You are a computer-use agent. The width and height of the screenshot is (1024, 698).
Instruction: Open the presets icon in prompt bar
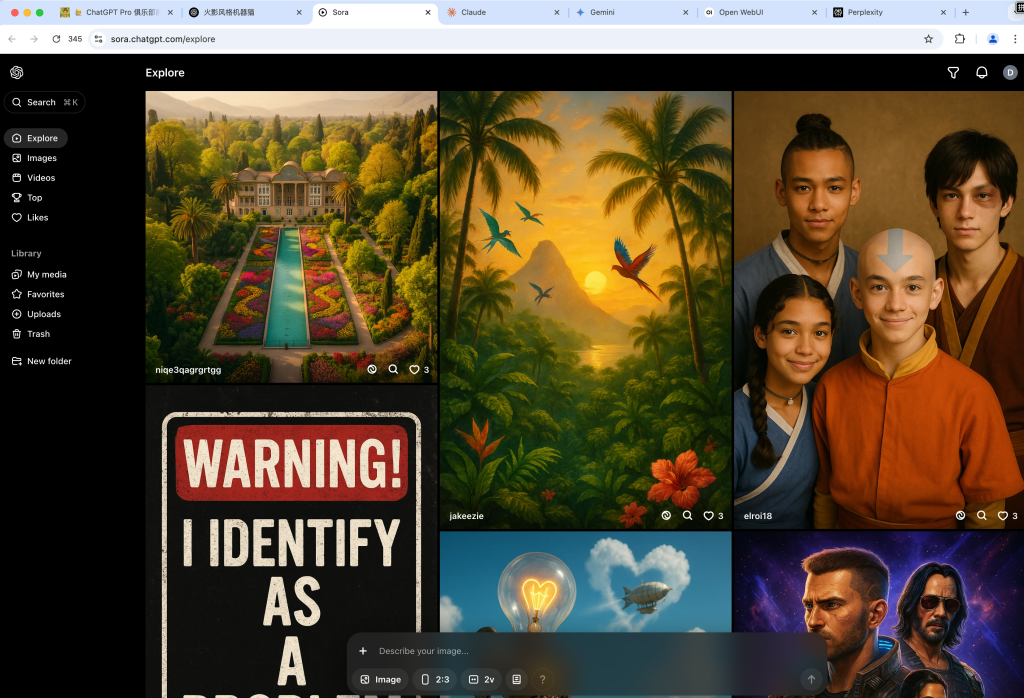pos(516,679)
